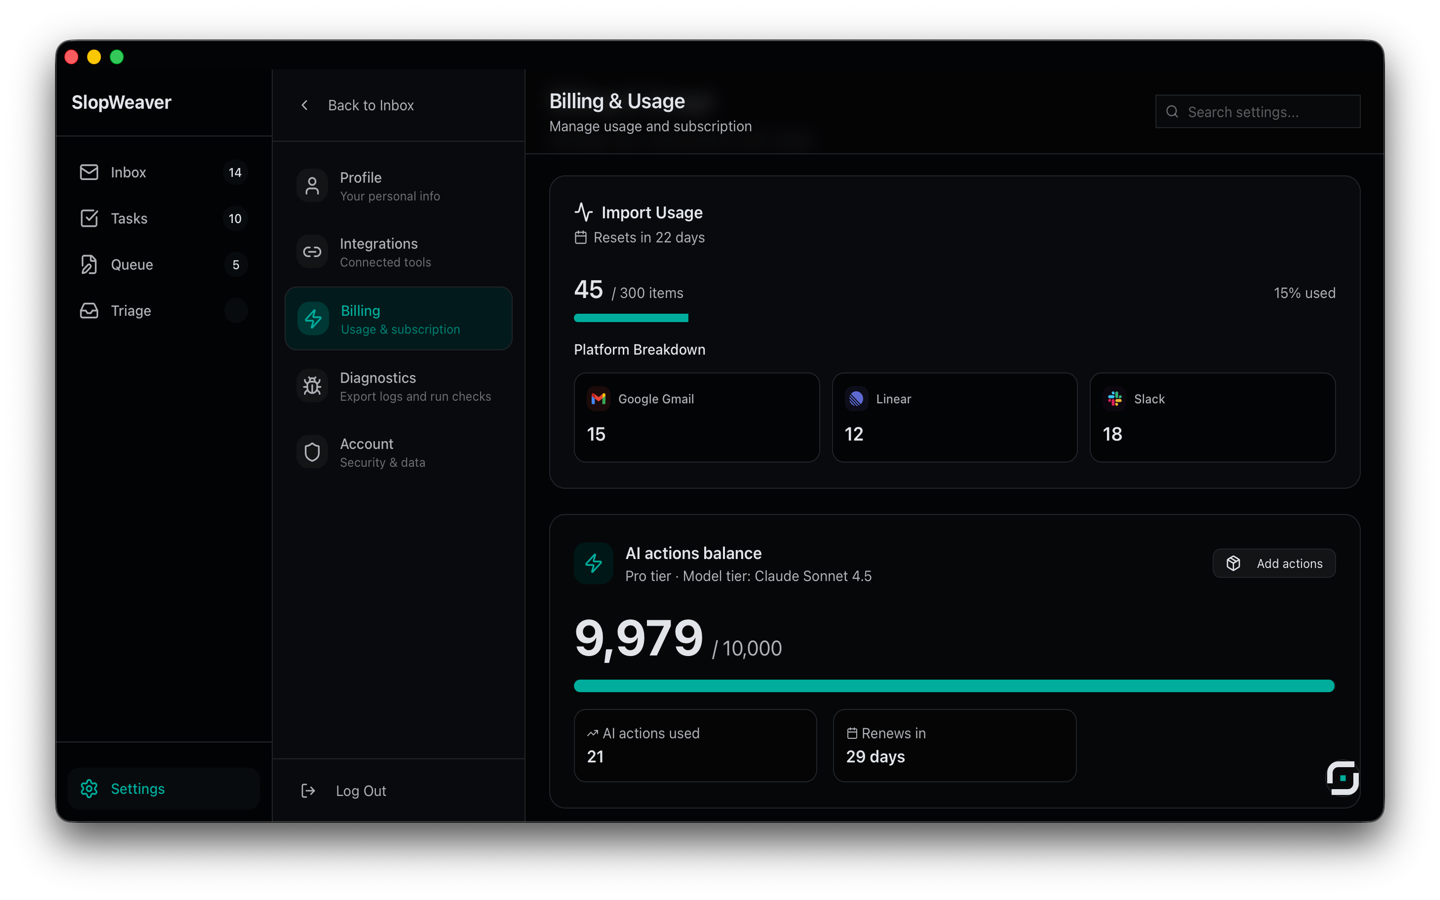
Task: Click the Tasks count badge 10
Action: coord(235,218)
